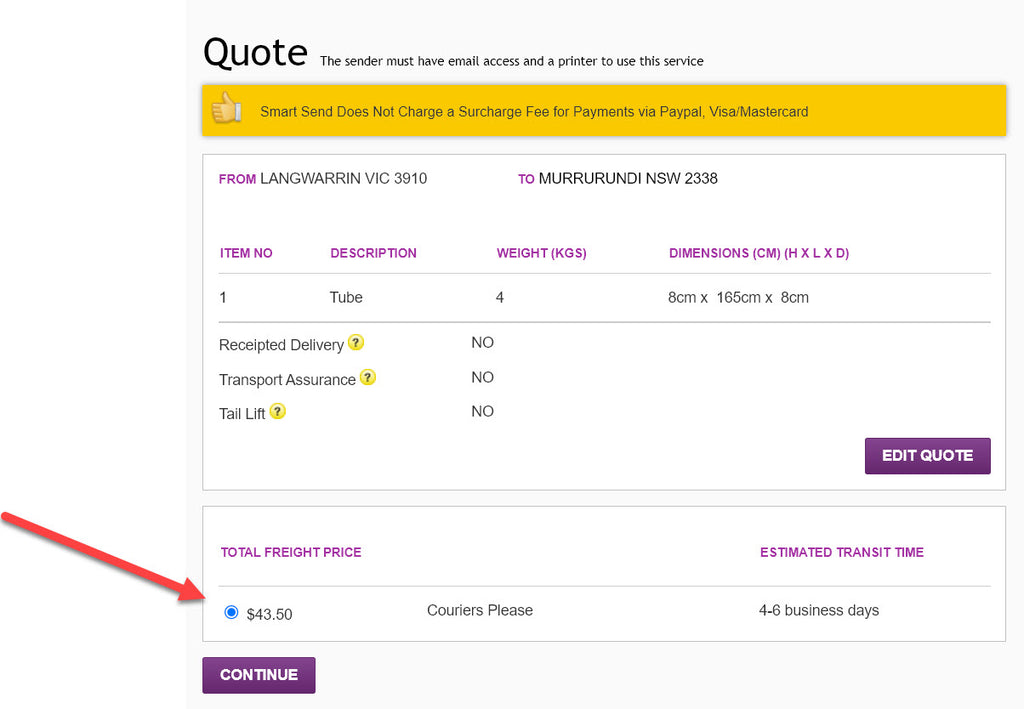Click the $43.50 price label
Viewport: 1024px width, 709px height.
click(x=269, y=614)
